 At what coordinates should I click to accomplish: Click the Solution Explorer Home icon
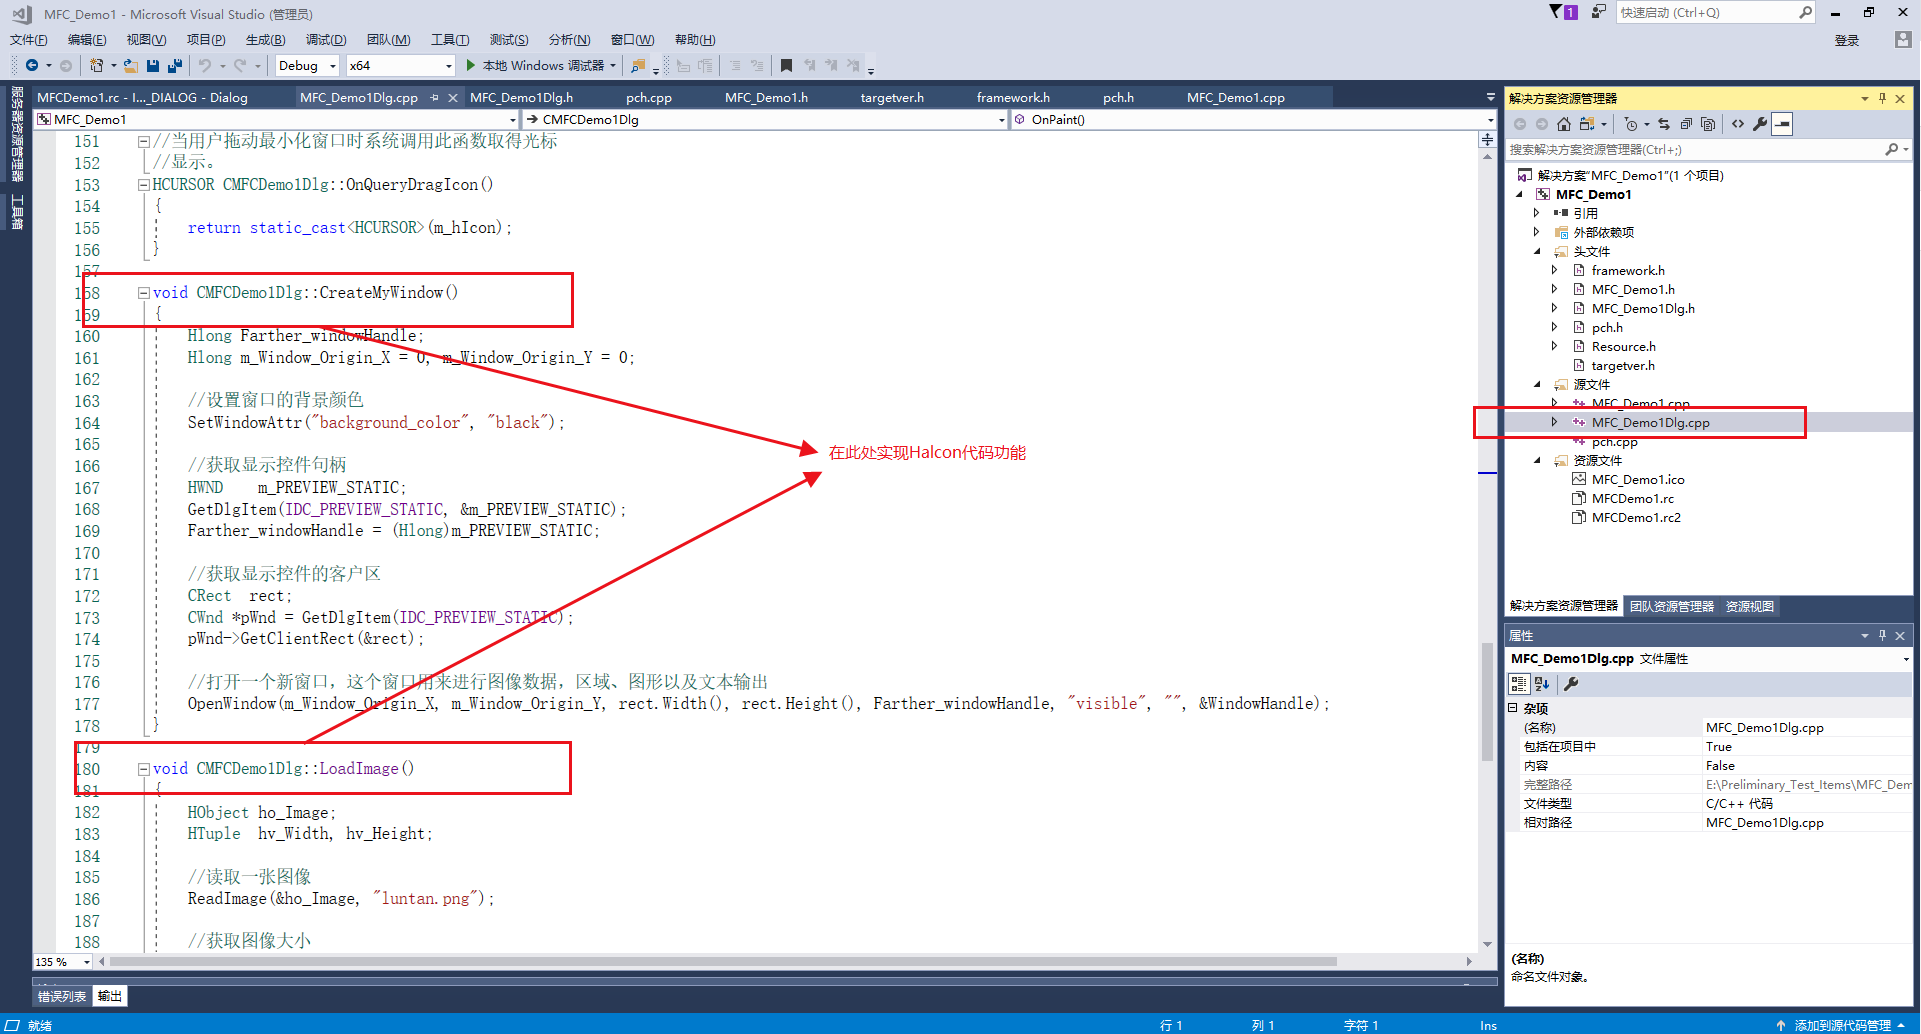click(x=1564, y=124)
